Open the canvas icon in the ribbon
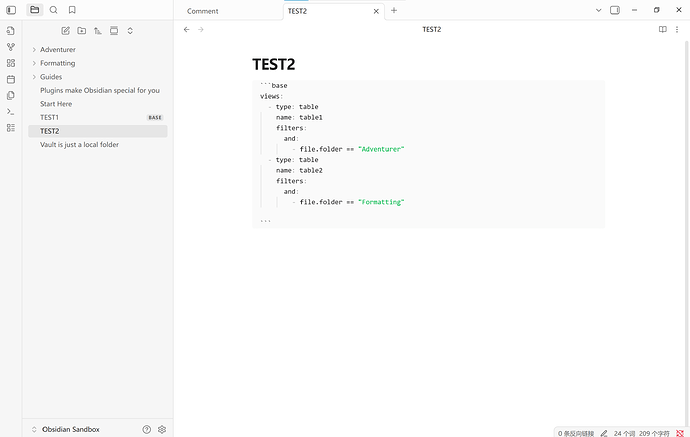The height and width of the screenshot is (437, 690). tap(11, 63)
